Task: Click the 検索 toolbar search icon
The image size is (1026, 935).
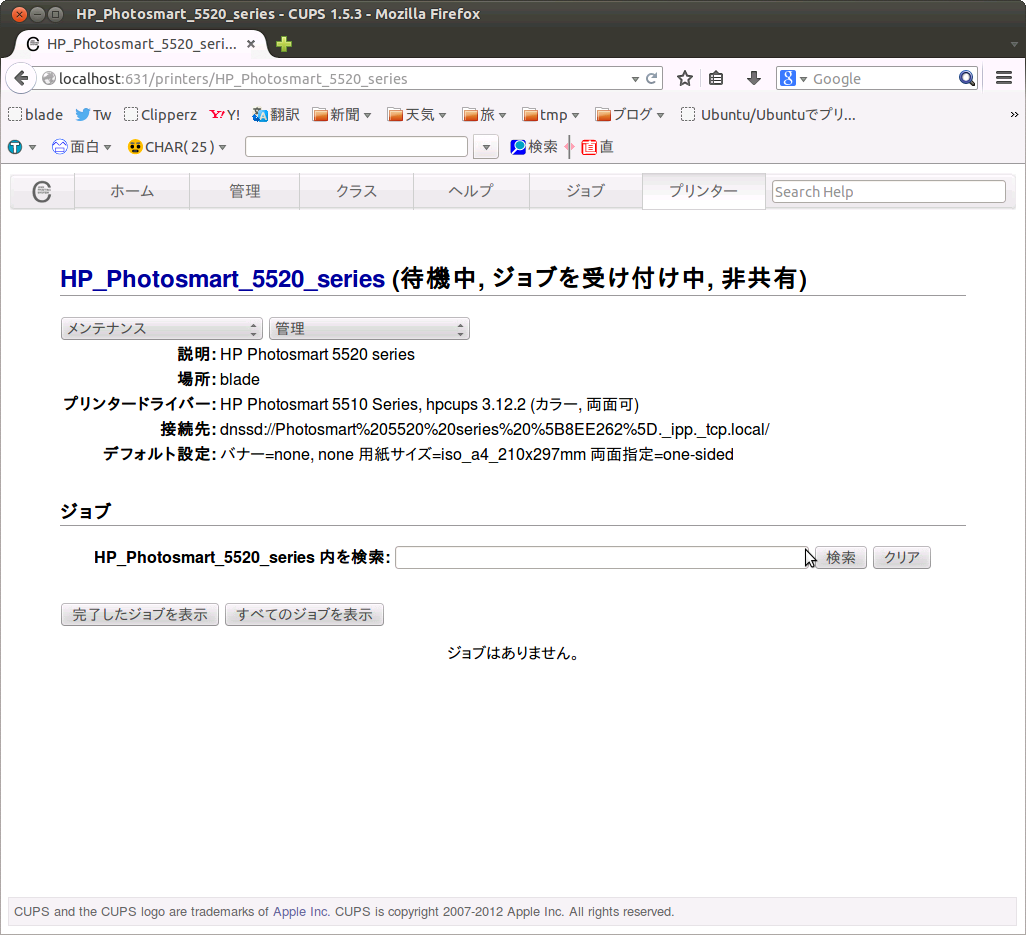Action: click(x=534, y=147)
